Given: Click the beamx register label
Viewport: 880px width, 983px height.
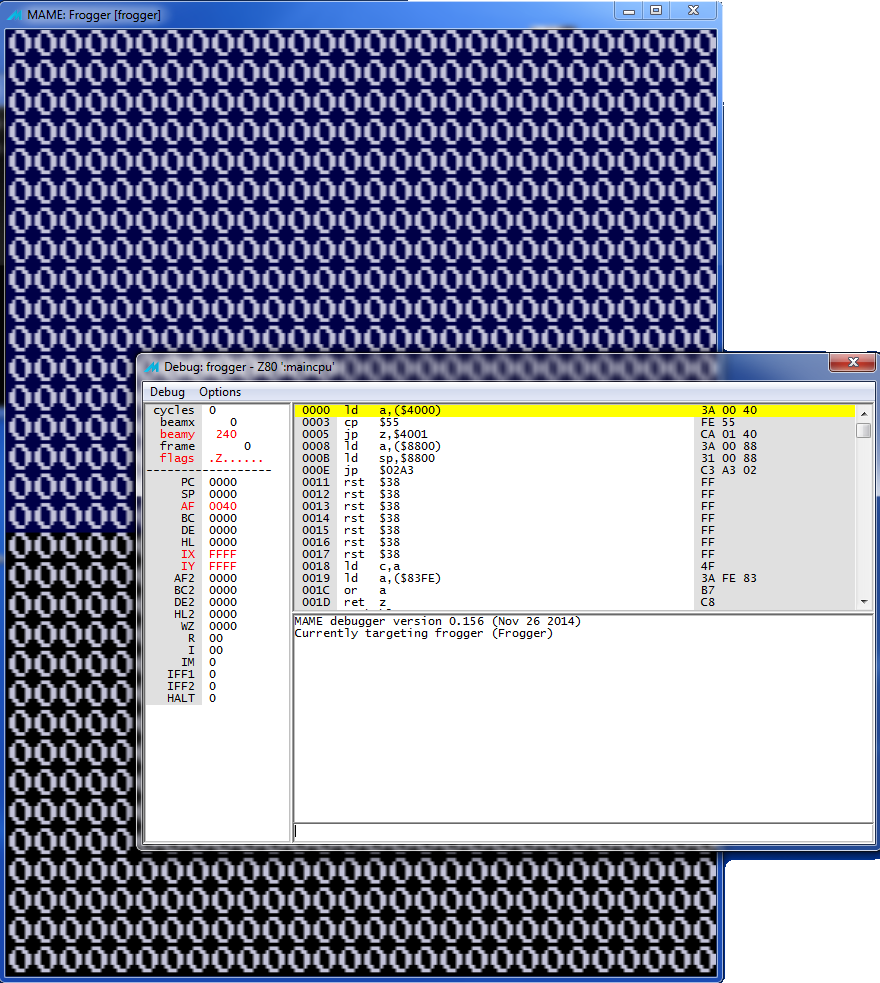Looking at the screenshot, I should [177, 422].
